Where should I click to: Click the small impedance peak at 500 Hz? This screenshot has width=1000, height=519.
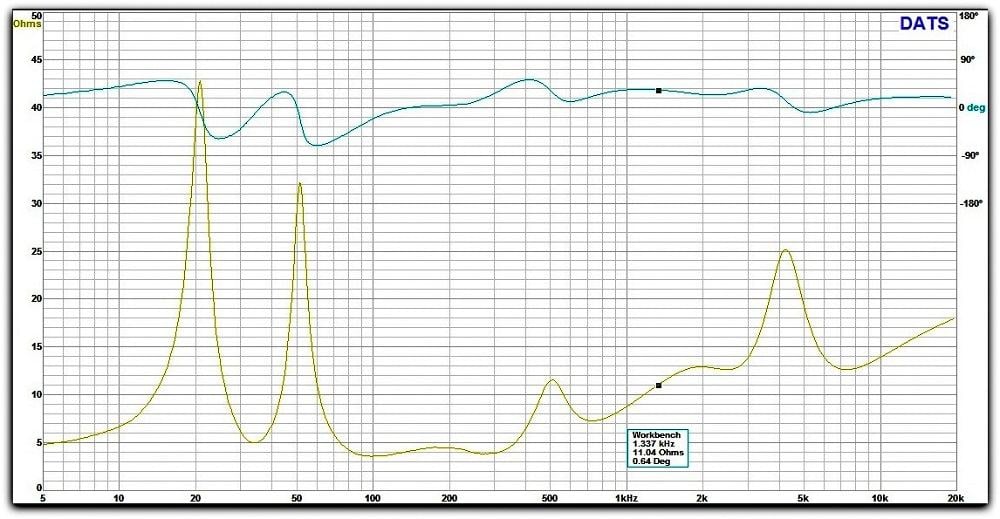click(551, 380)
